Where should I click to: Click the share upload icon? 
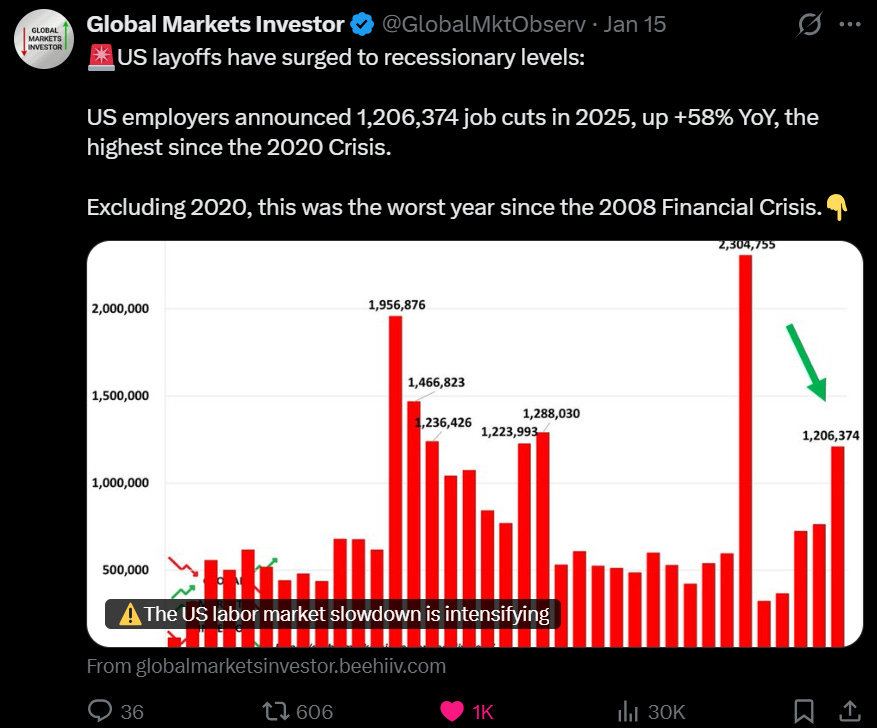(850, 711)
